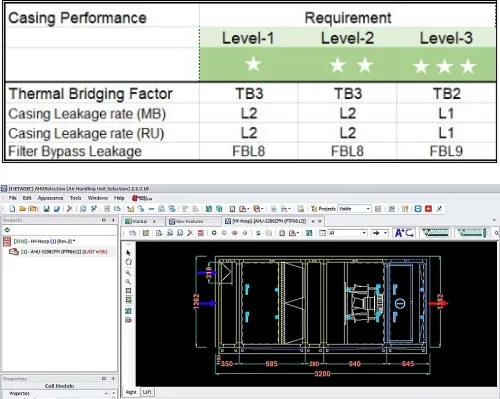Screen dimensions: 500x399
Task: Click the zoom in magnifier tool
Action: point(128,273)
